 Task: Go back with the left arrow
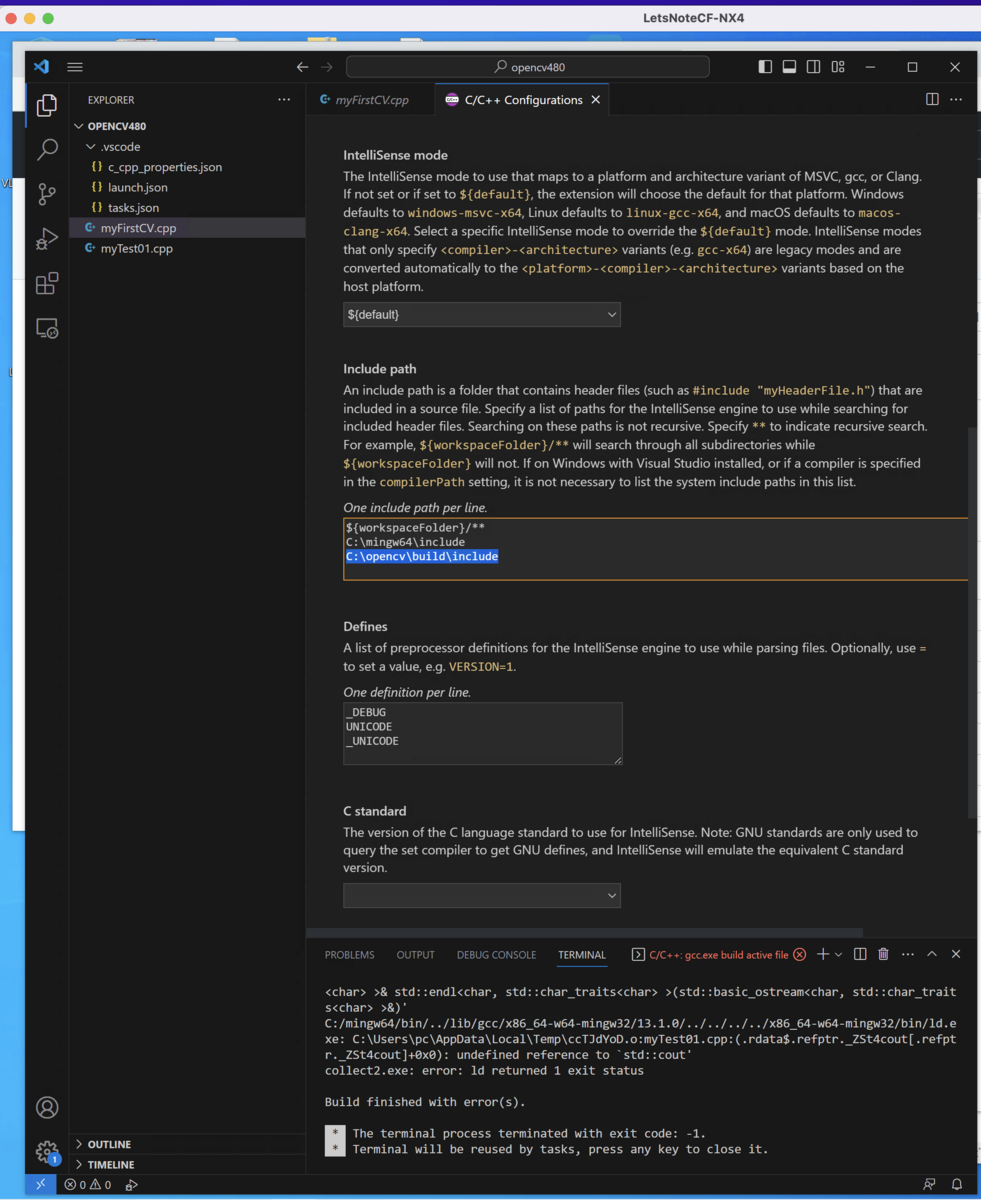click(302, 67)
